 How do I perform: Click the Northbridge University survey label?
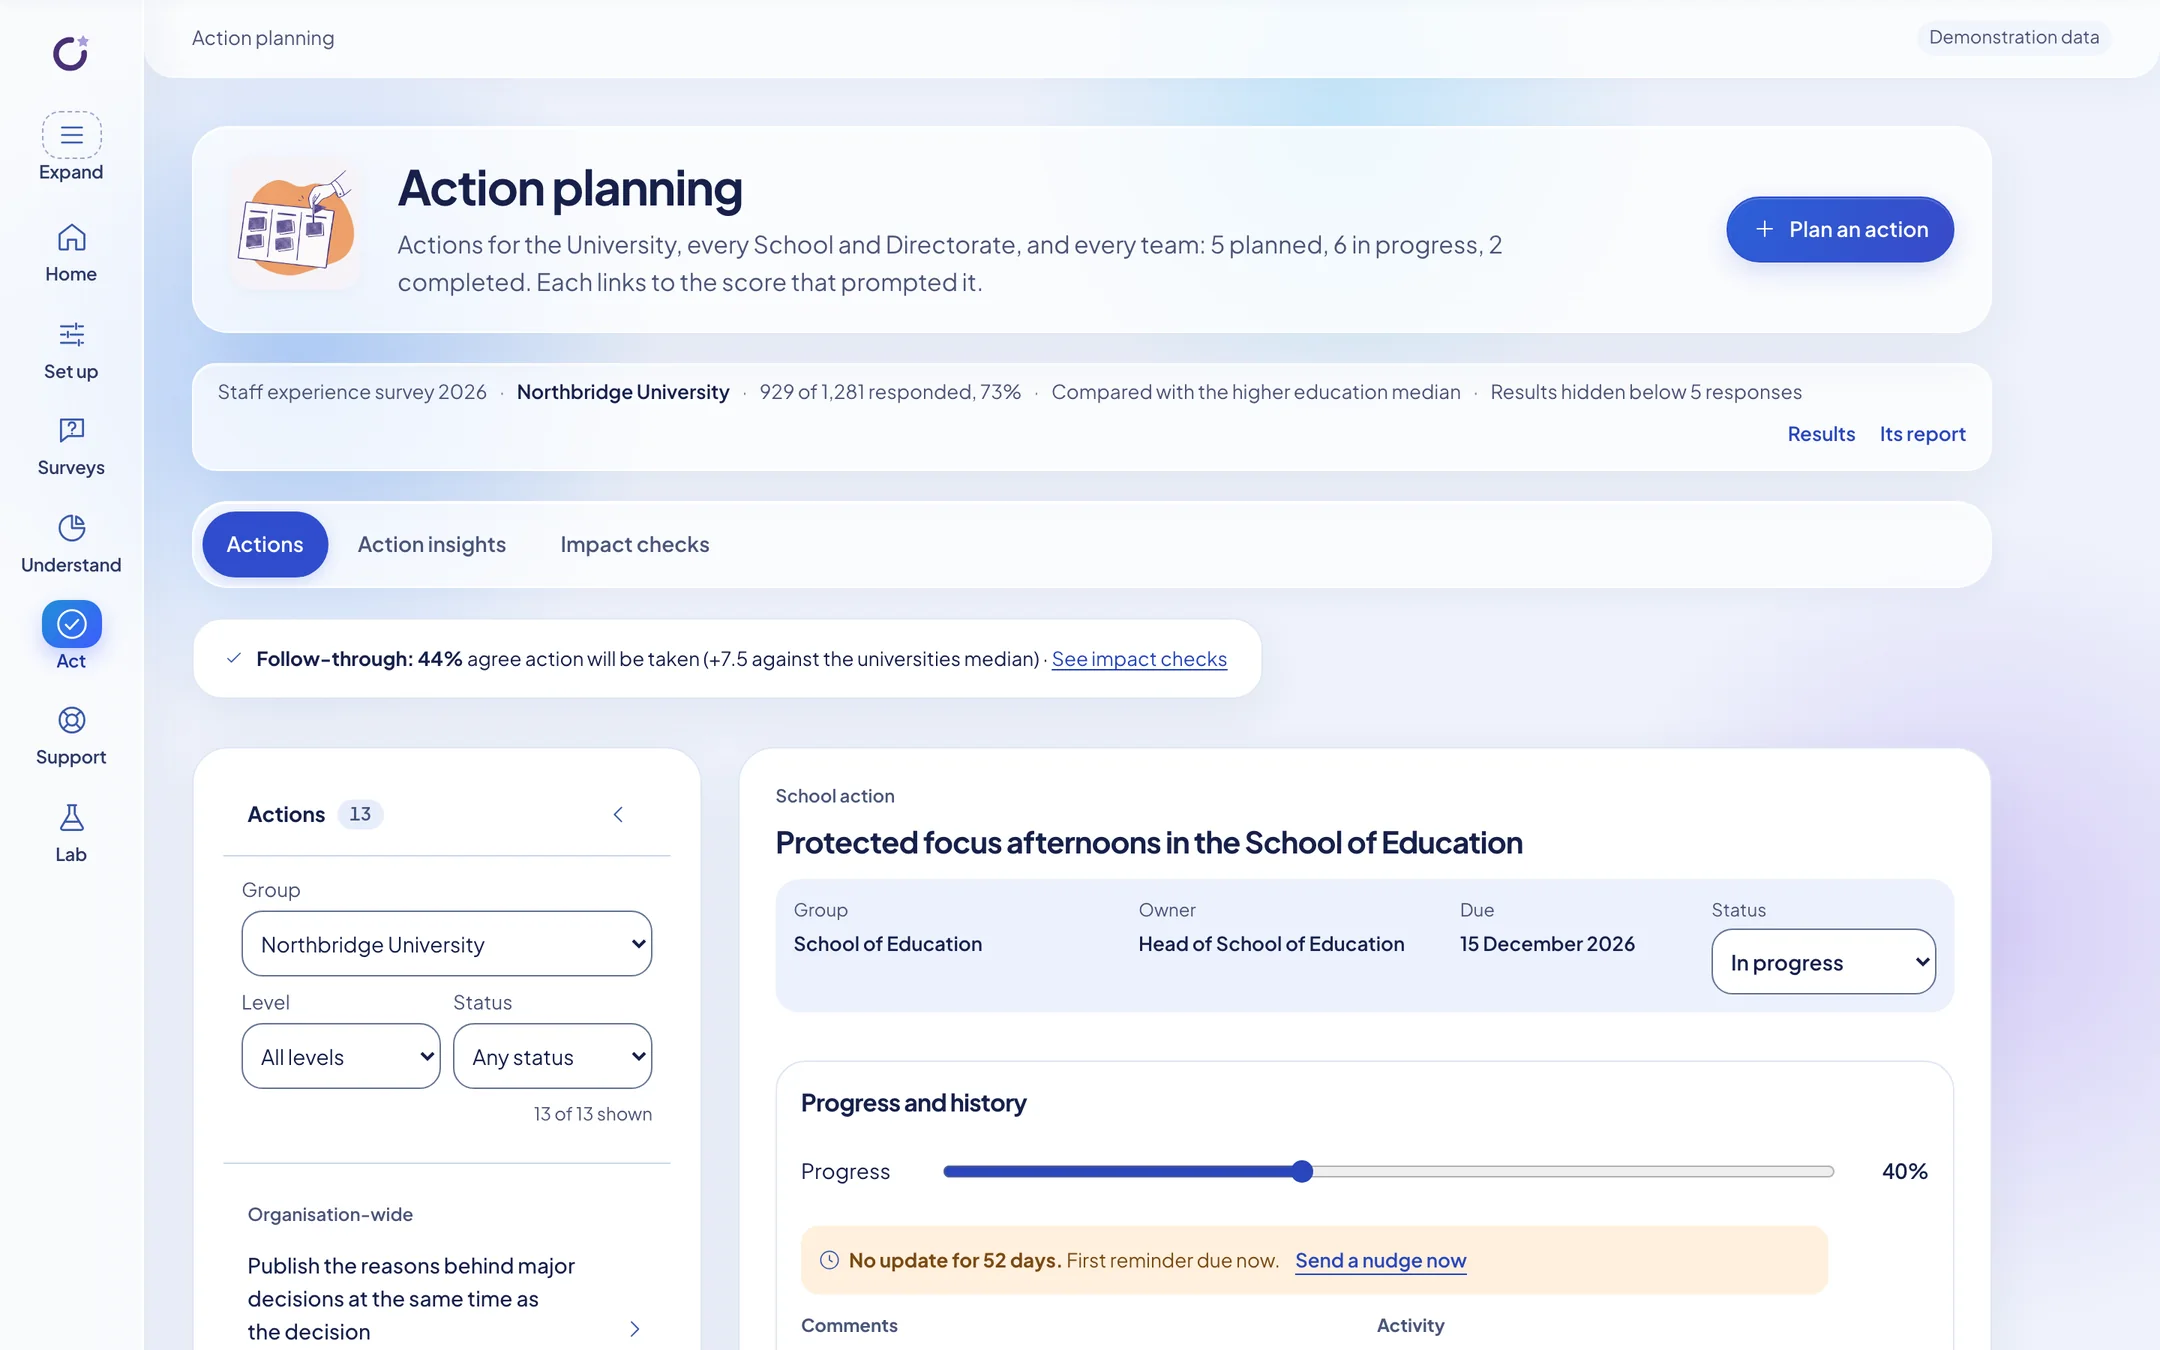coord(623,392)
